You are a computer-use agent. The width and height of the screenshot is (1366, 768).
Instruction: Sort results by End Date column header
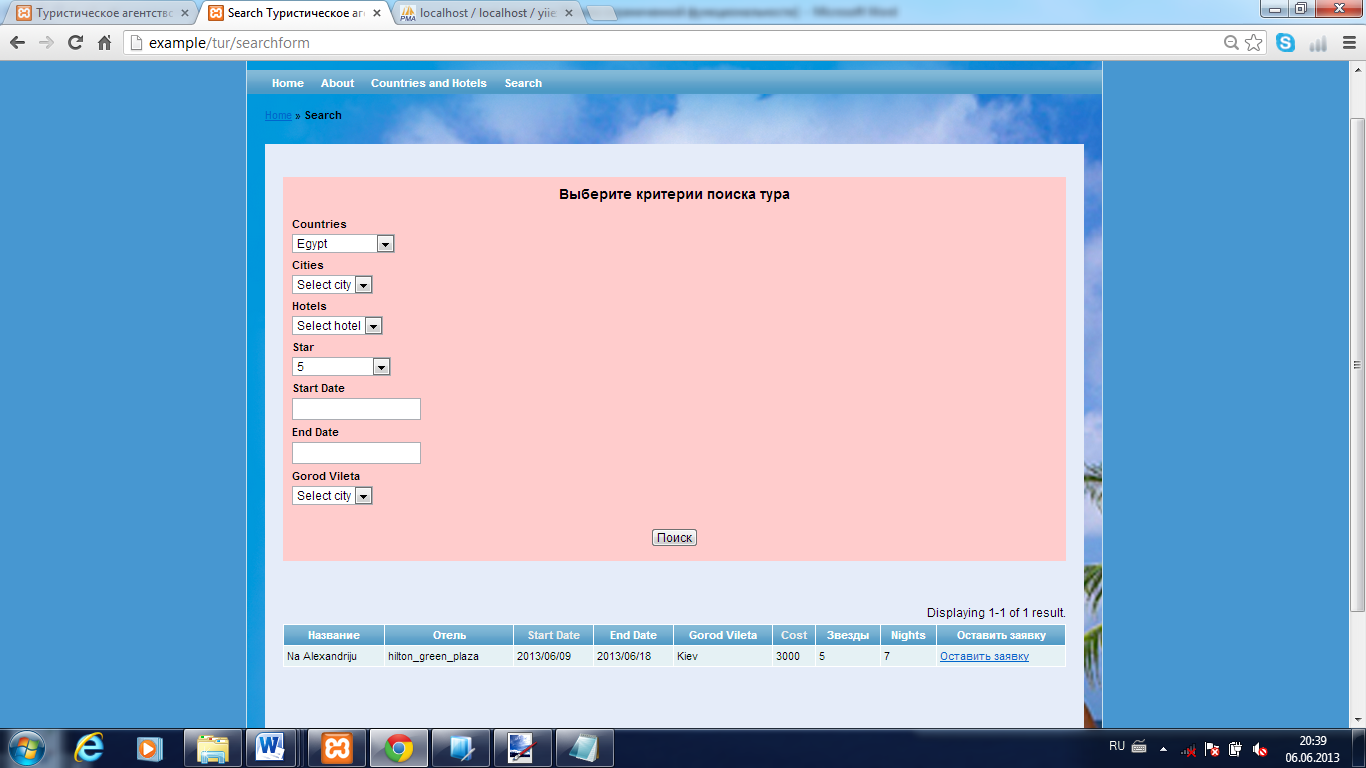coord(634,635)
